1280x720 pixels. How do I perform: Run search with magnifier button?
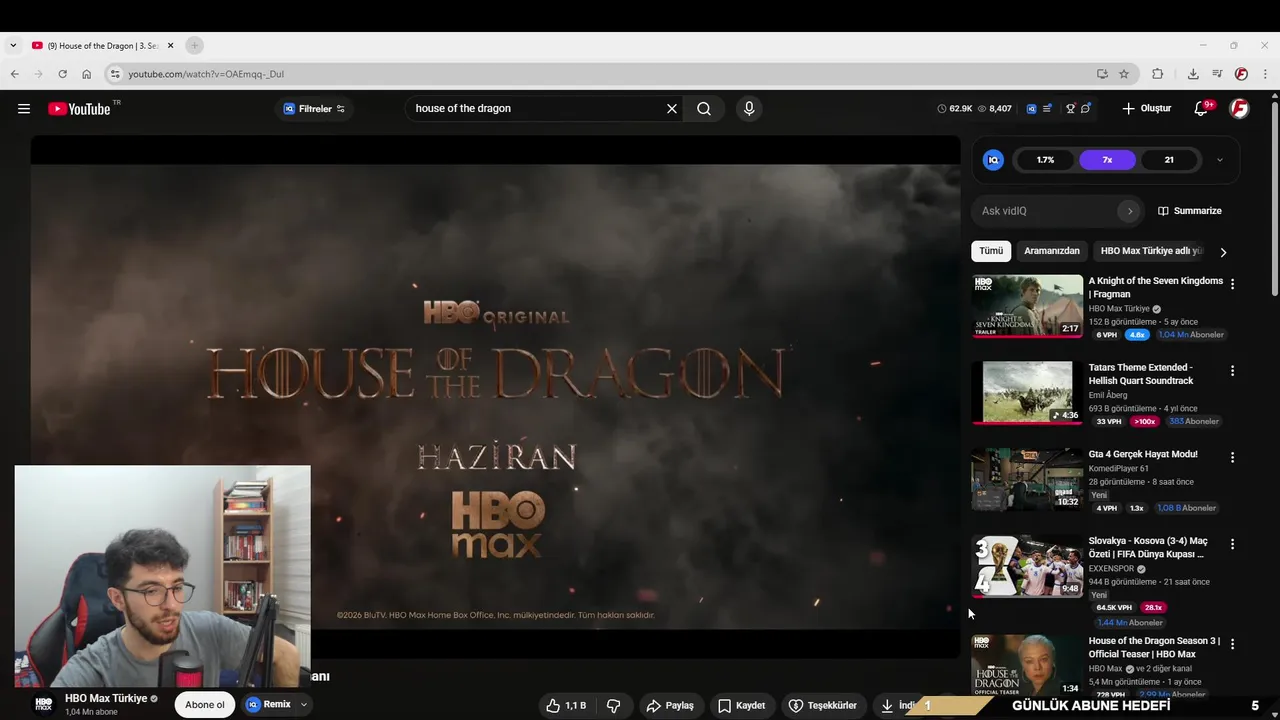pyautogui.click(x=704, y=109)
